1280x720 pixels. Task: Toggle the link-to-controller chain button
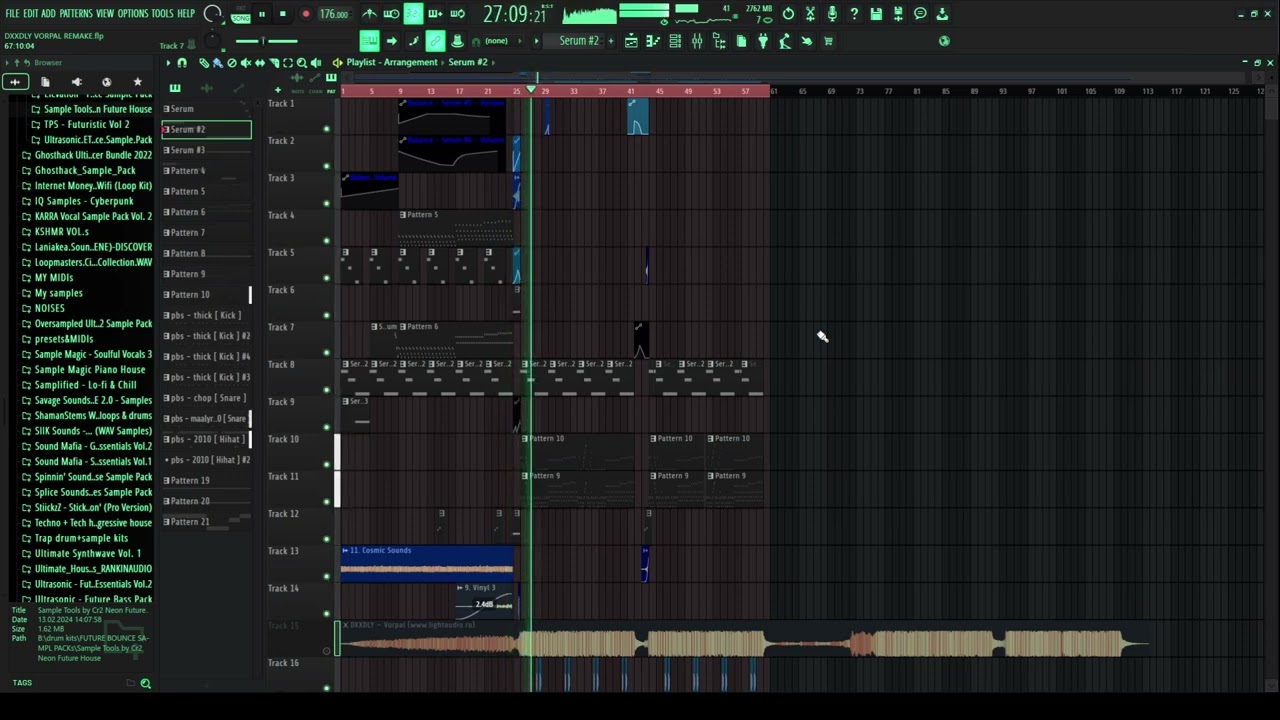[435, 41]
